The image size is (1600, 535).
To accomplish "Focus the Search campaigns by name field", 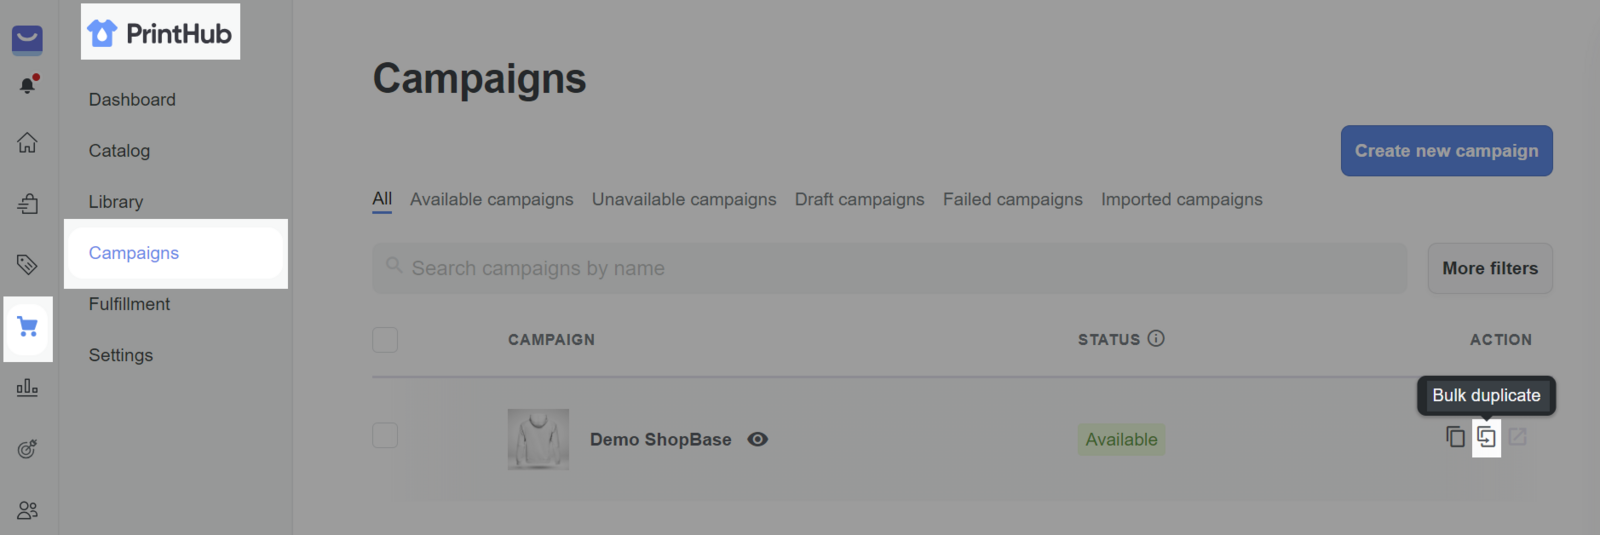I will tap(888, 268).
